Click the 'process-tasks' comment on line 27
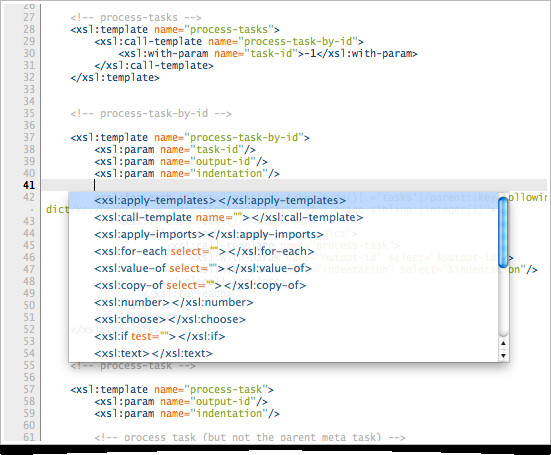The width and height of the screenshot is (551, 455). click(x=136, y=18)
